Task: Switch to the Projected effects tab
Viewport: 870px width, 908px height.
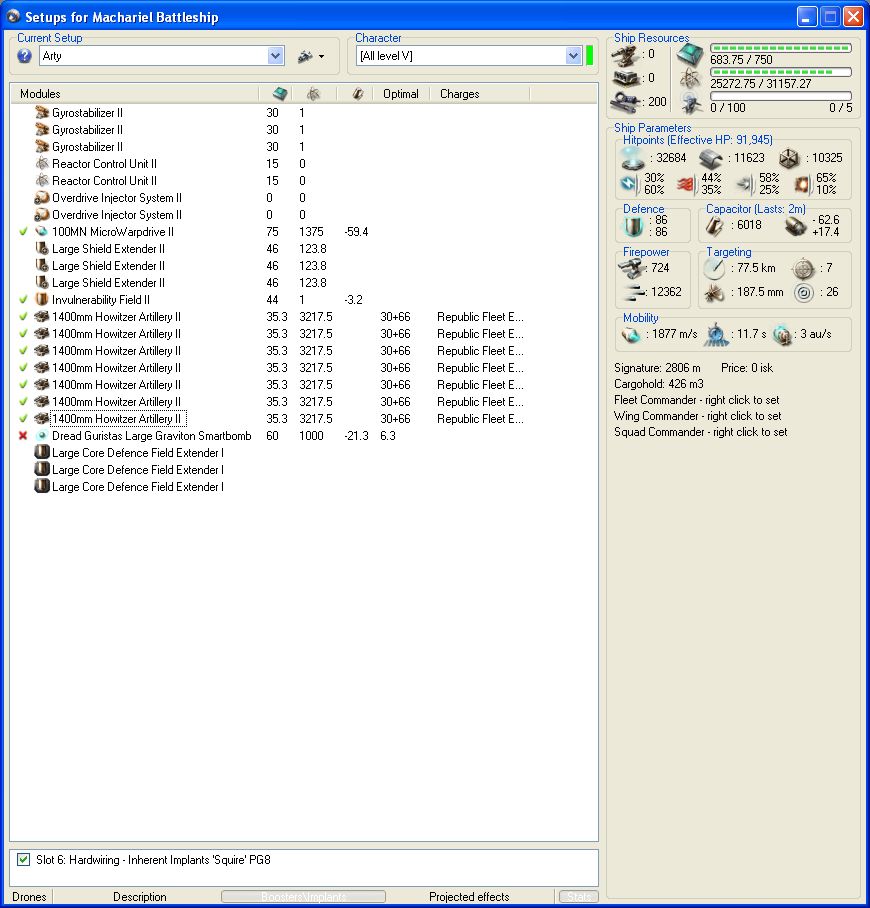Action: coord(469,896)
